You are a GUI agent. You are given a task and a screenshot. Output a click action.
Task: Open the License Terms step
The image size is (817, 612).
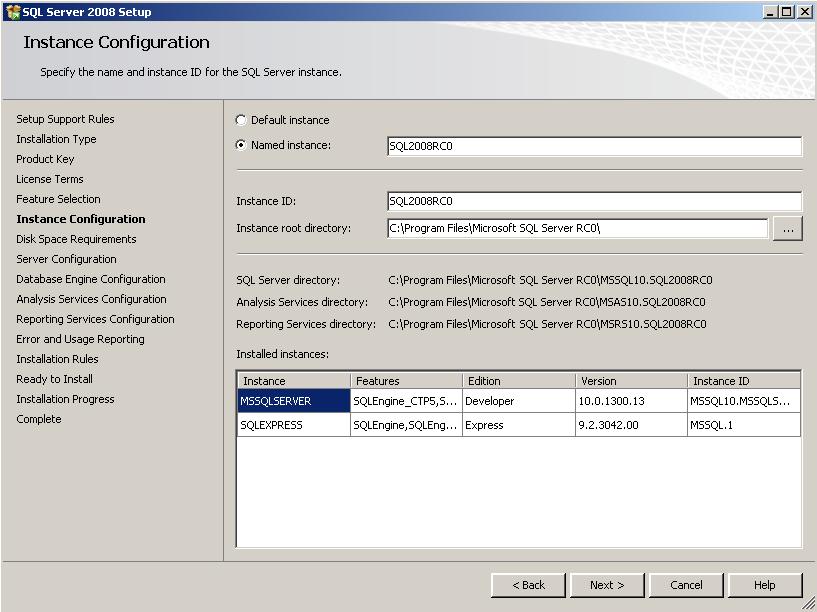[x=49, y=179]
